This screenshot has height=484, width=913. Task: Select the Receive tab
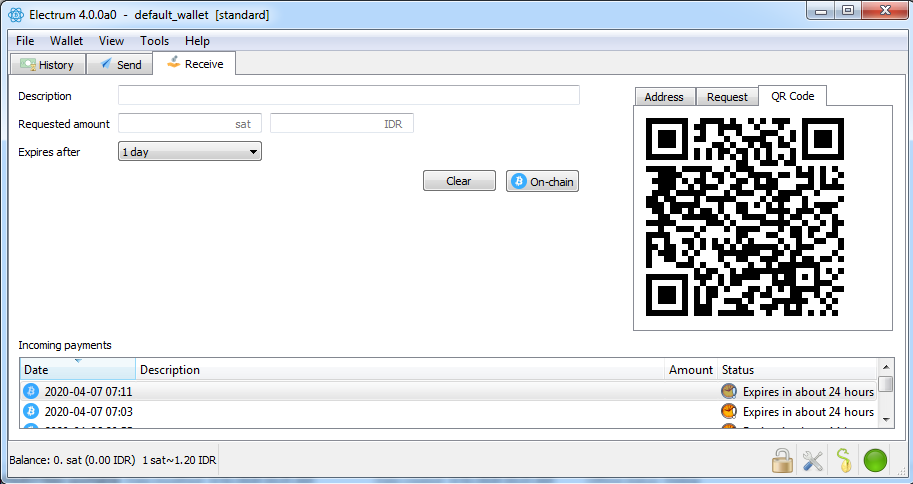tap(195, 63)
